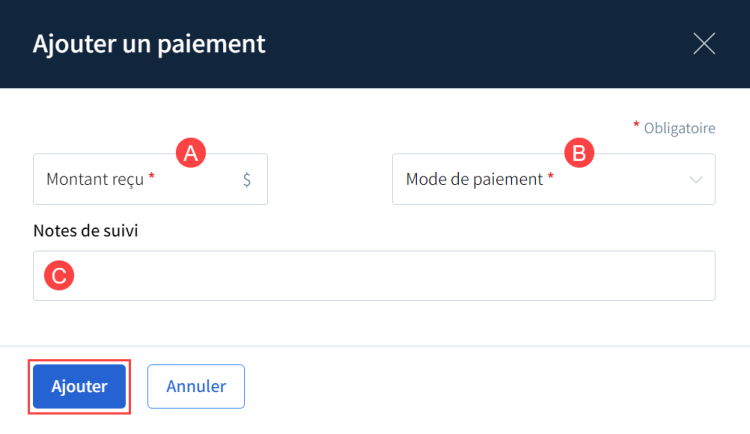The height and width of the screenshot is (434, 750).
Task: Click the red marker labeled B
Action: (x=579, y=152)
